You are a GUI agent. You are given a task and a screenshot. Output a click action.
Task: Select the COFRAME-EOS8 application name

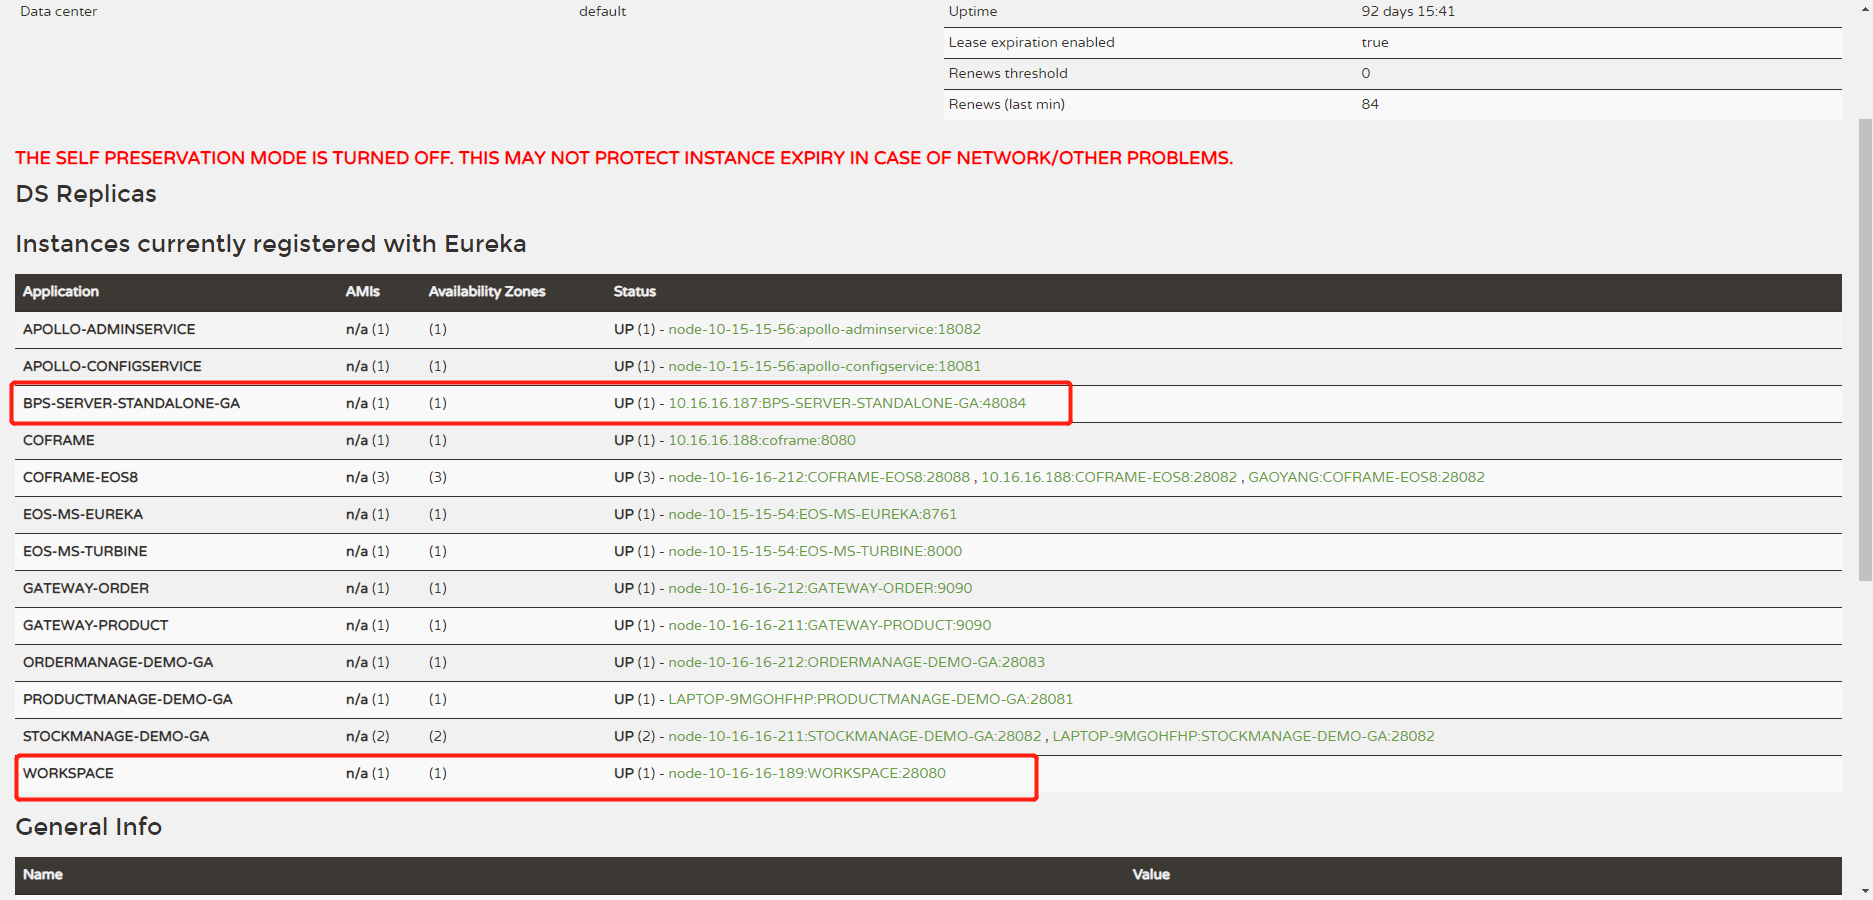[x=80, y=477]
